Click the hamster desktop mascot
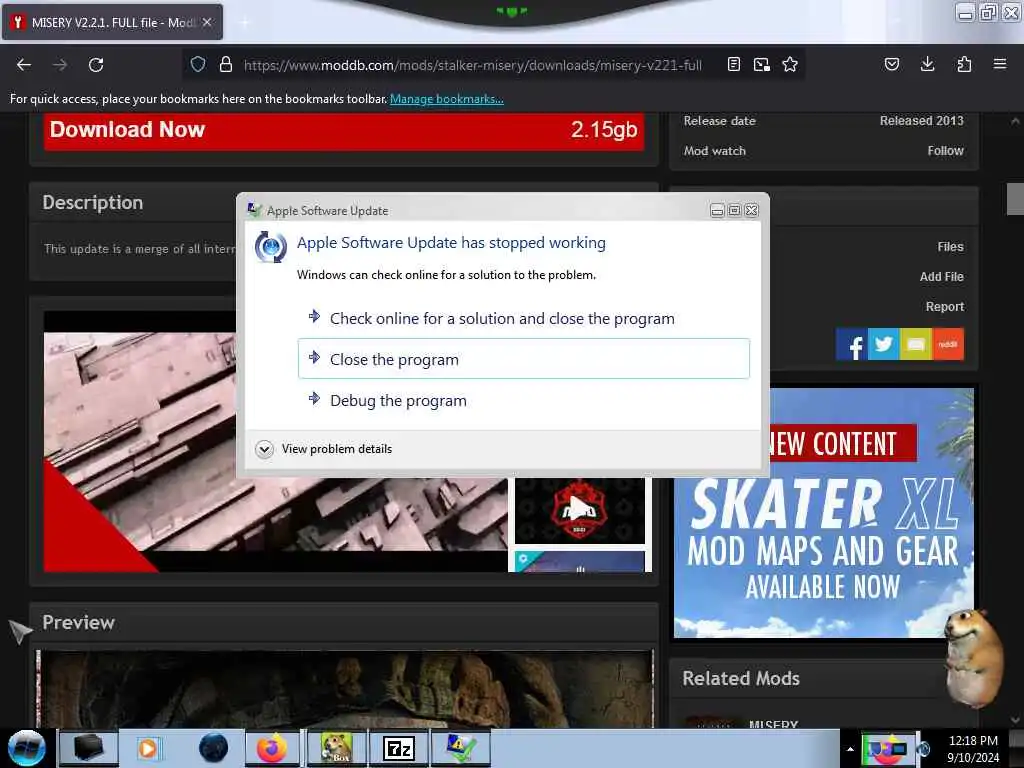This screenshot has width=1024, height=768. point(975,658)
